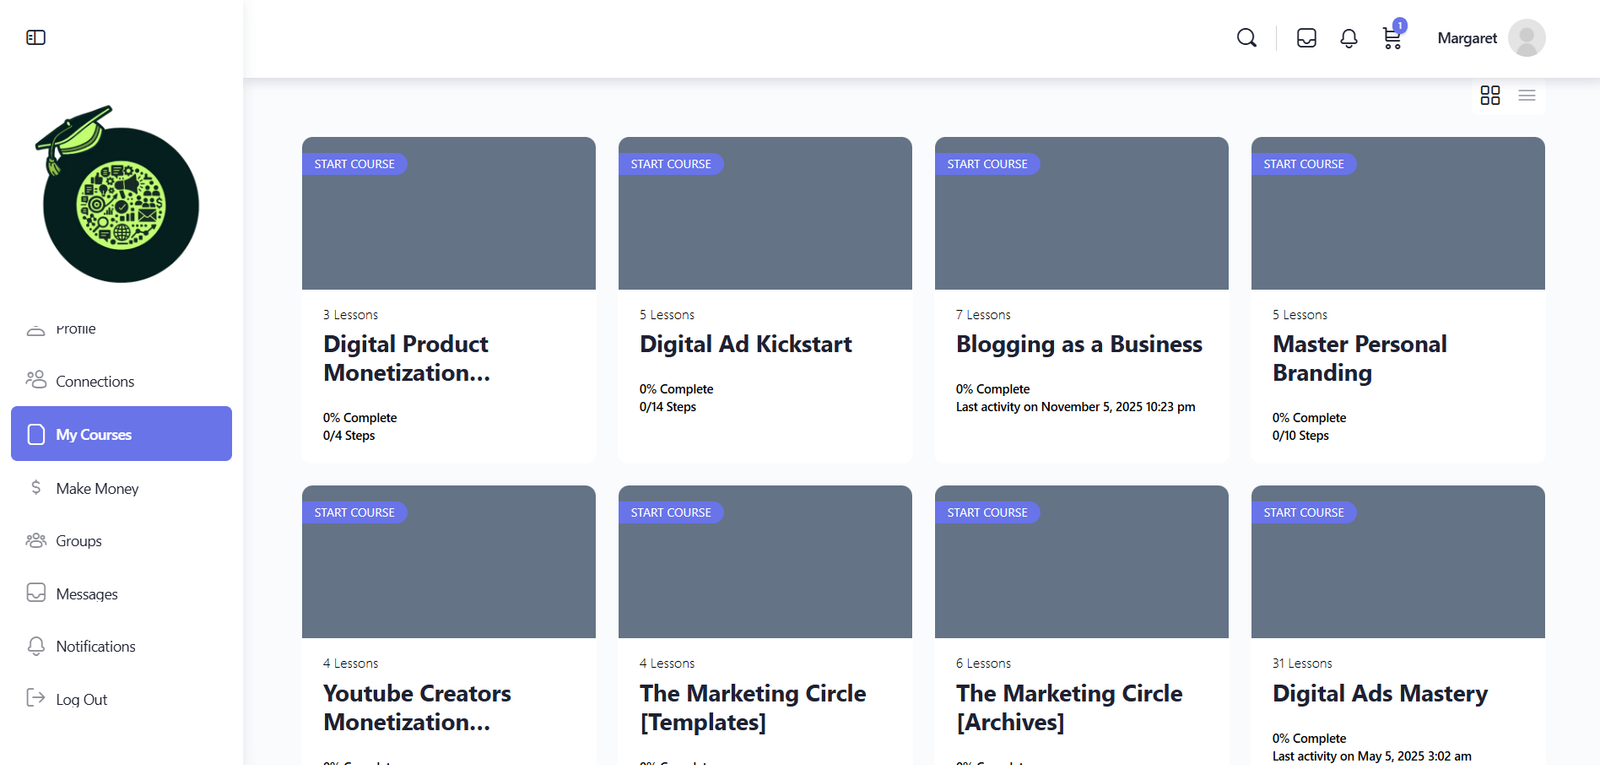Open Make Money sidebar item
The image size is (1600, 765).
coord(97,488)
